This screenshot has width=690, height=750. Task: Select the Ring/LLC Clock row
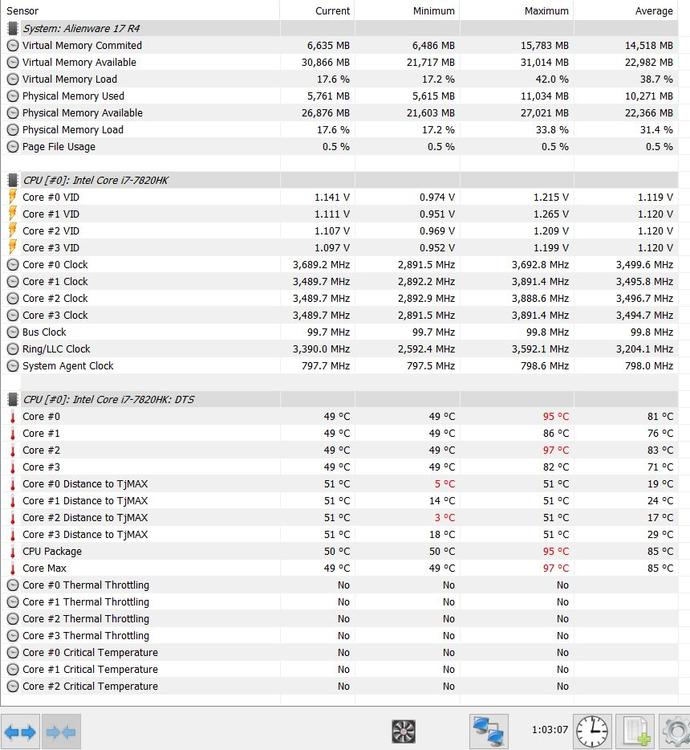coord(56,349)
